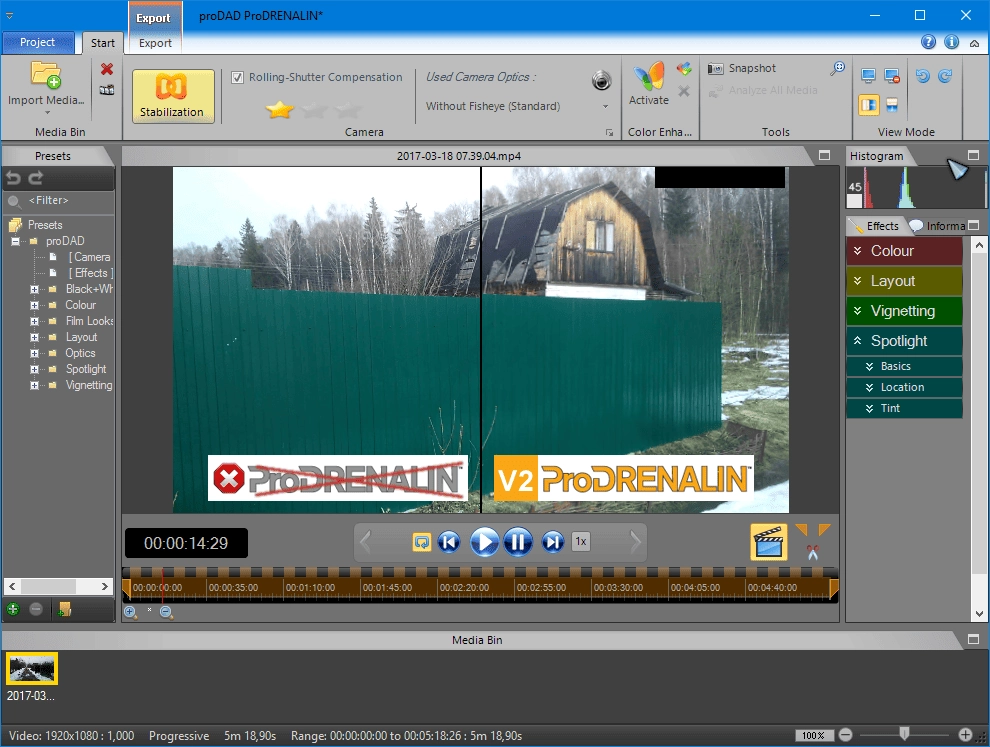Click the clapperboard export video icon
The width and height of the screenshot is (990, 747).
coord(768,542)
